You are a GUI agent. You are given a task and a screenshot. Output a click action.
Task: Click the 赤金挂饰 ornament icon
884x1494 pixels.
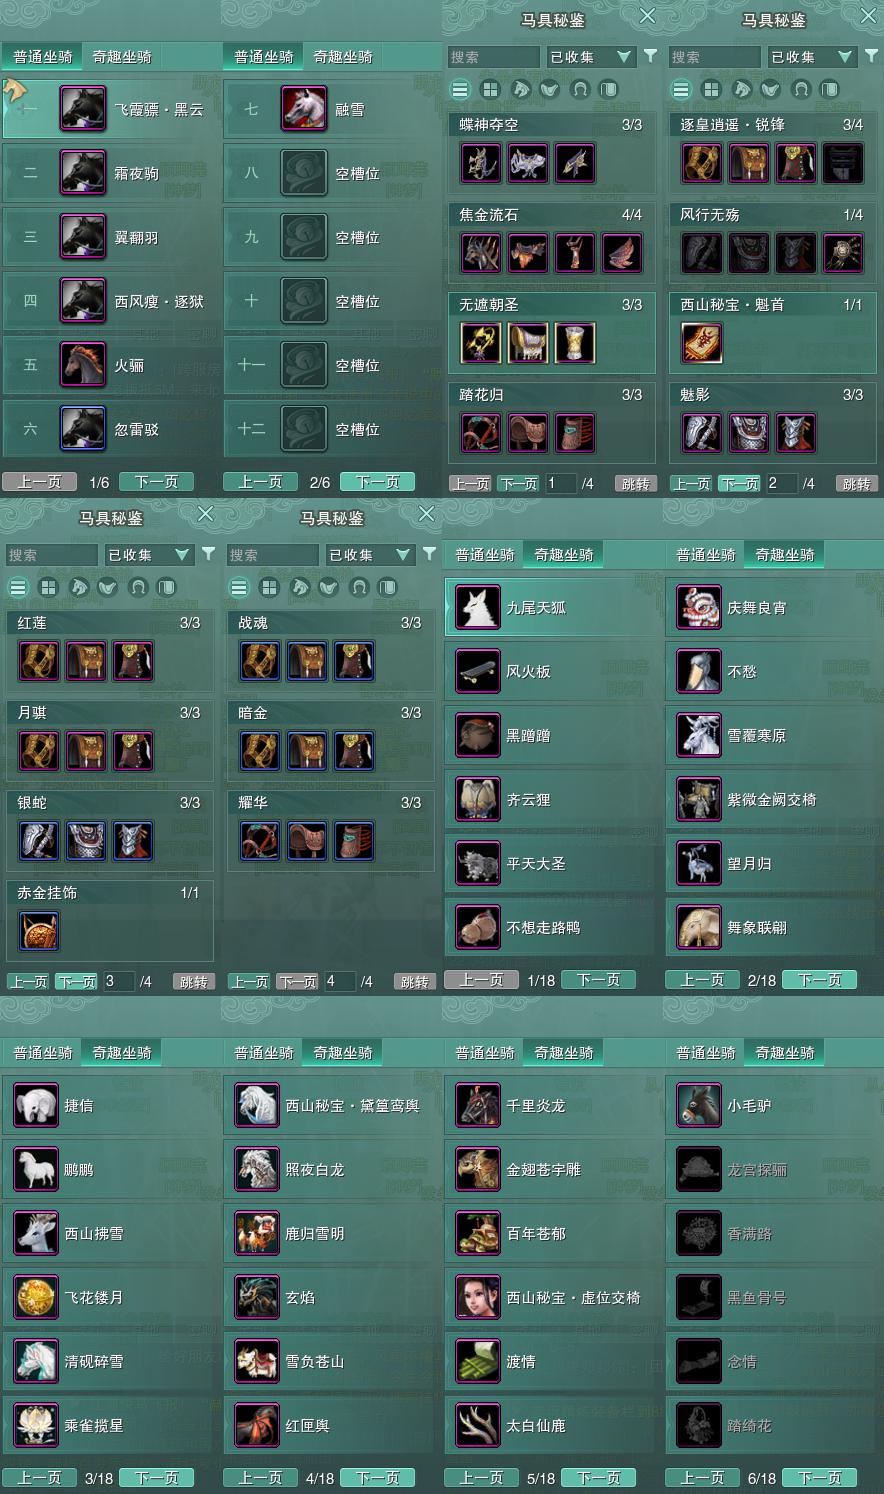point(39,931)
